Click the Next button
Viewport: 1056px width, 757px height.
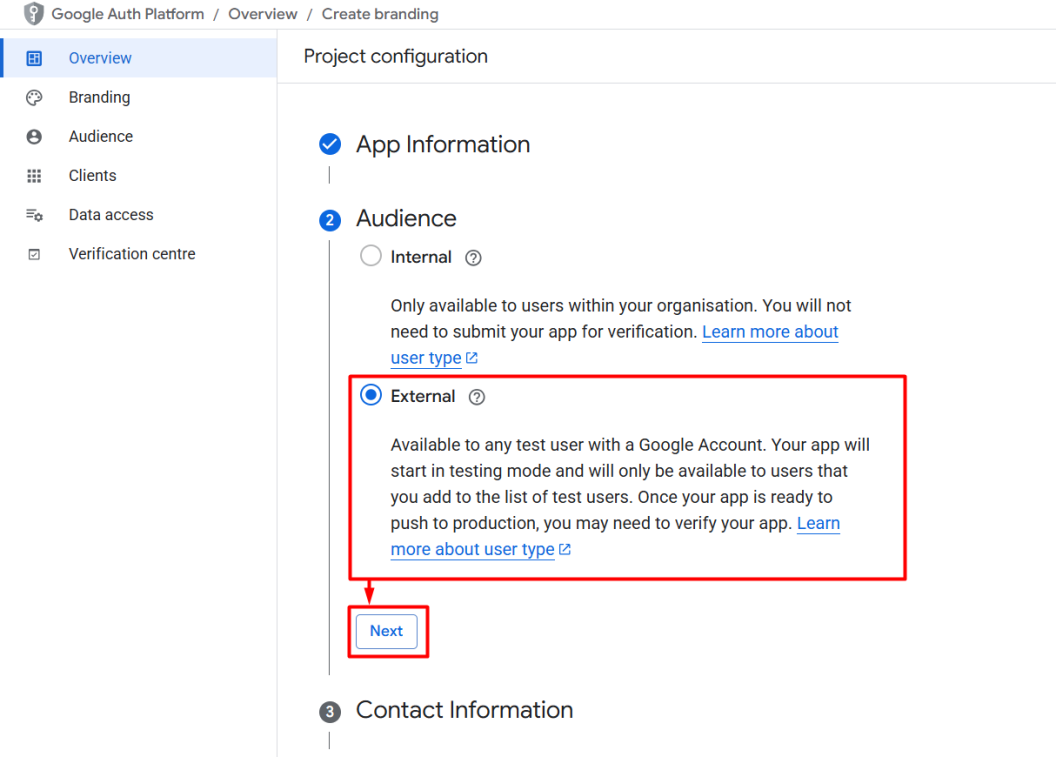pyautogui.click(x=387, y=631)
